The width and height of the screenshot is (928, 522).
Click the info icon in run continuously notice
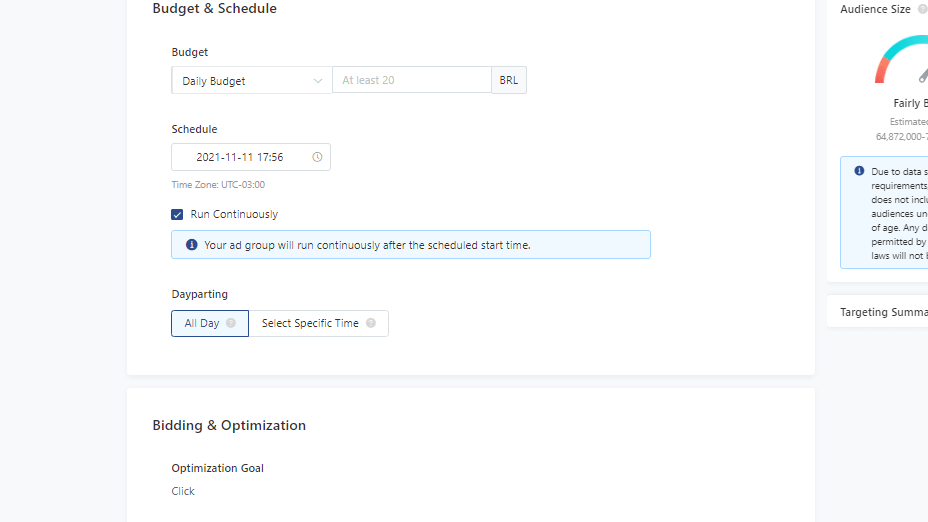click(192, 244)
